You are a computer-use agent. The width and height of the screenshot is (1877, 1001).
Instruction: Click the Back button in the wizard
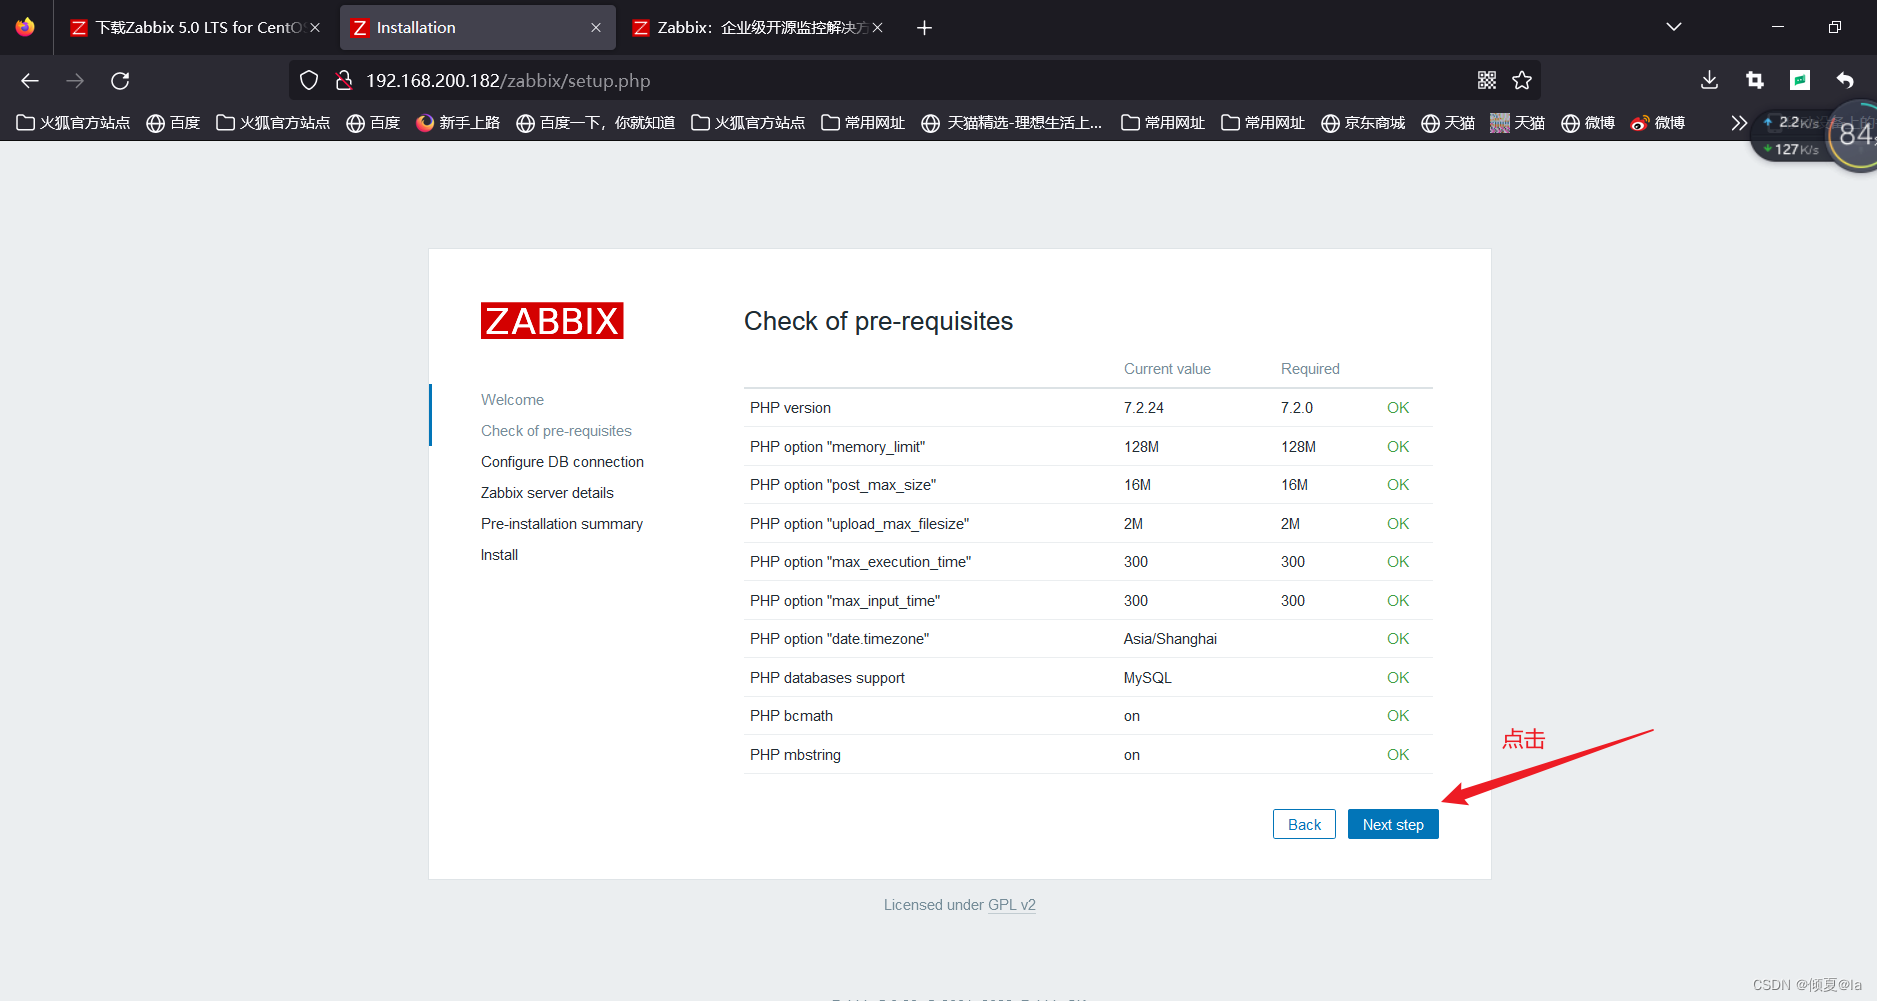coord(1304,824)
